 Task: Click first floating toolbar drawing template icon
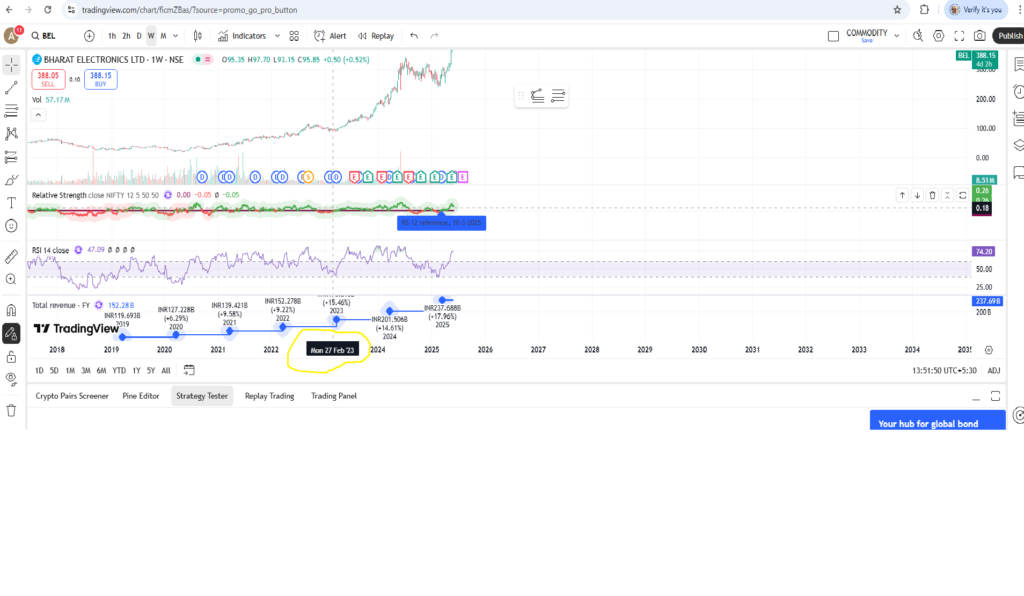[x=537, y=96]
